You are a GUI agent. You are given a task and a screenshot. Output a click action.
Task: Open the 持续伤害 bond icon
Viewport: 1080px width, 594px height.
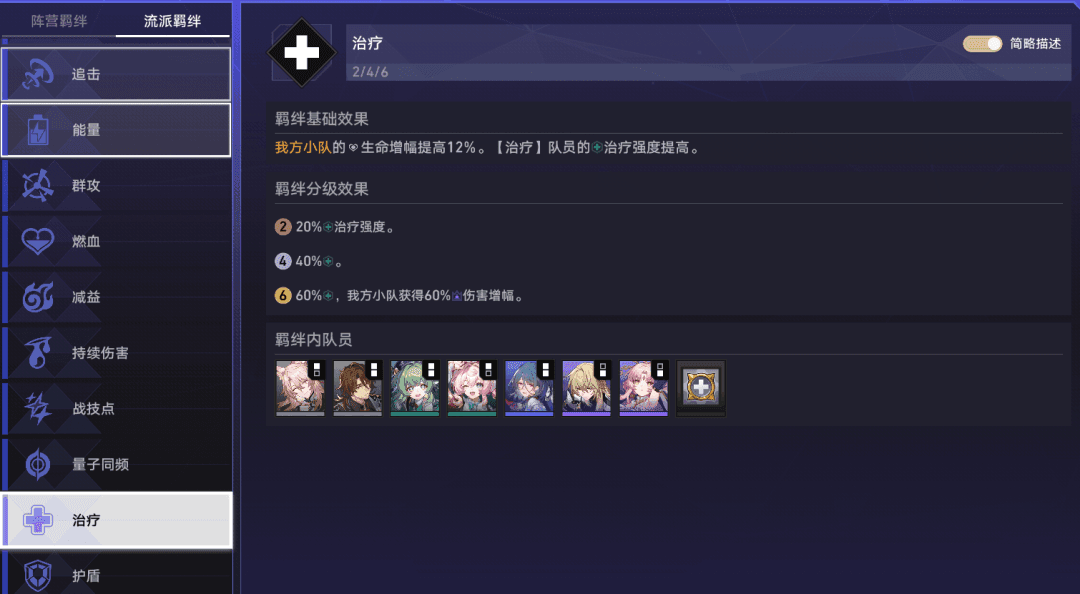click(x=38, y=353)
